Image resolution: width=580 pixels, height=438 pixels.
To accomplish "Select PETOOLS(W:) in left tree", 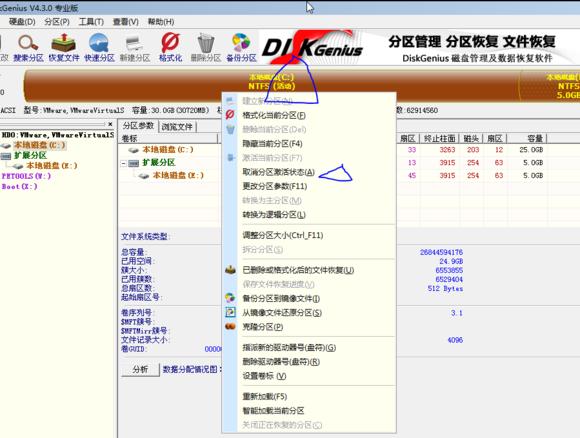I will pos(26,176).
